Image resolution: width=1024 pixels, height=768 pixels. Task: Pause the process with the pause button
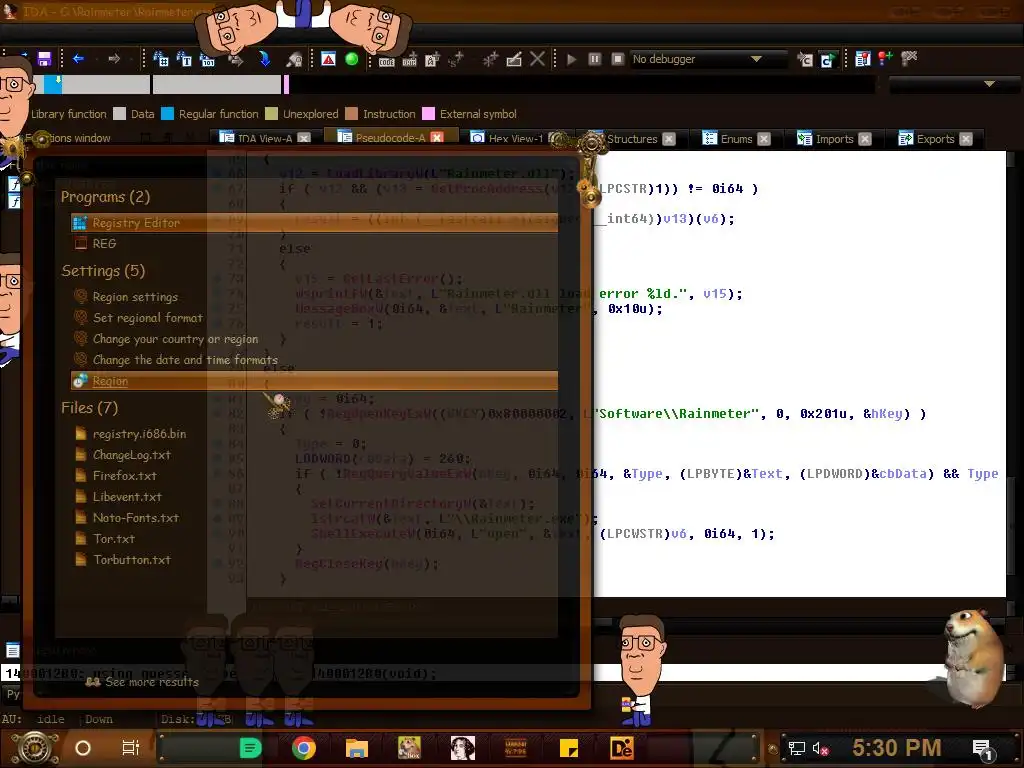[x=594, y=59]
